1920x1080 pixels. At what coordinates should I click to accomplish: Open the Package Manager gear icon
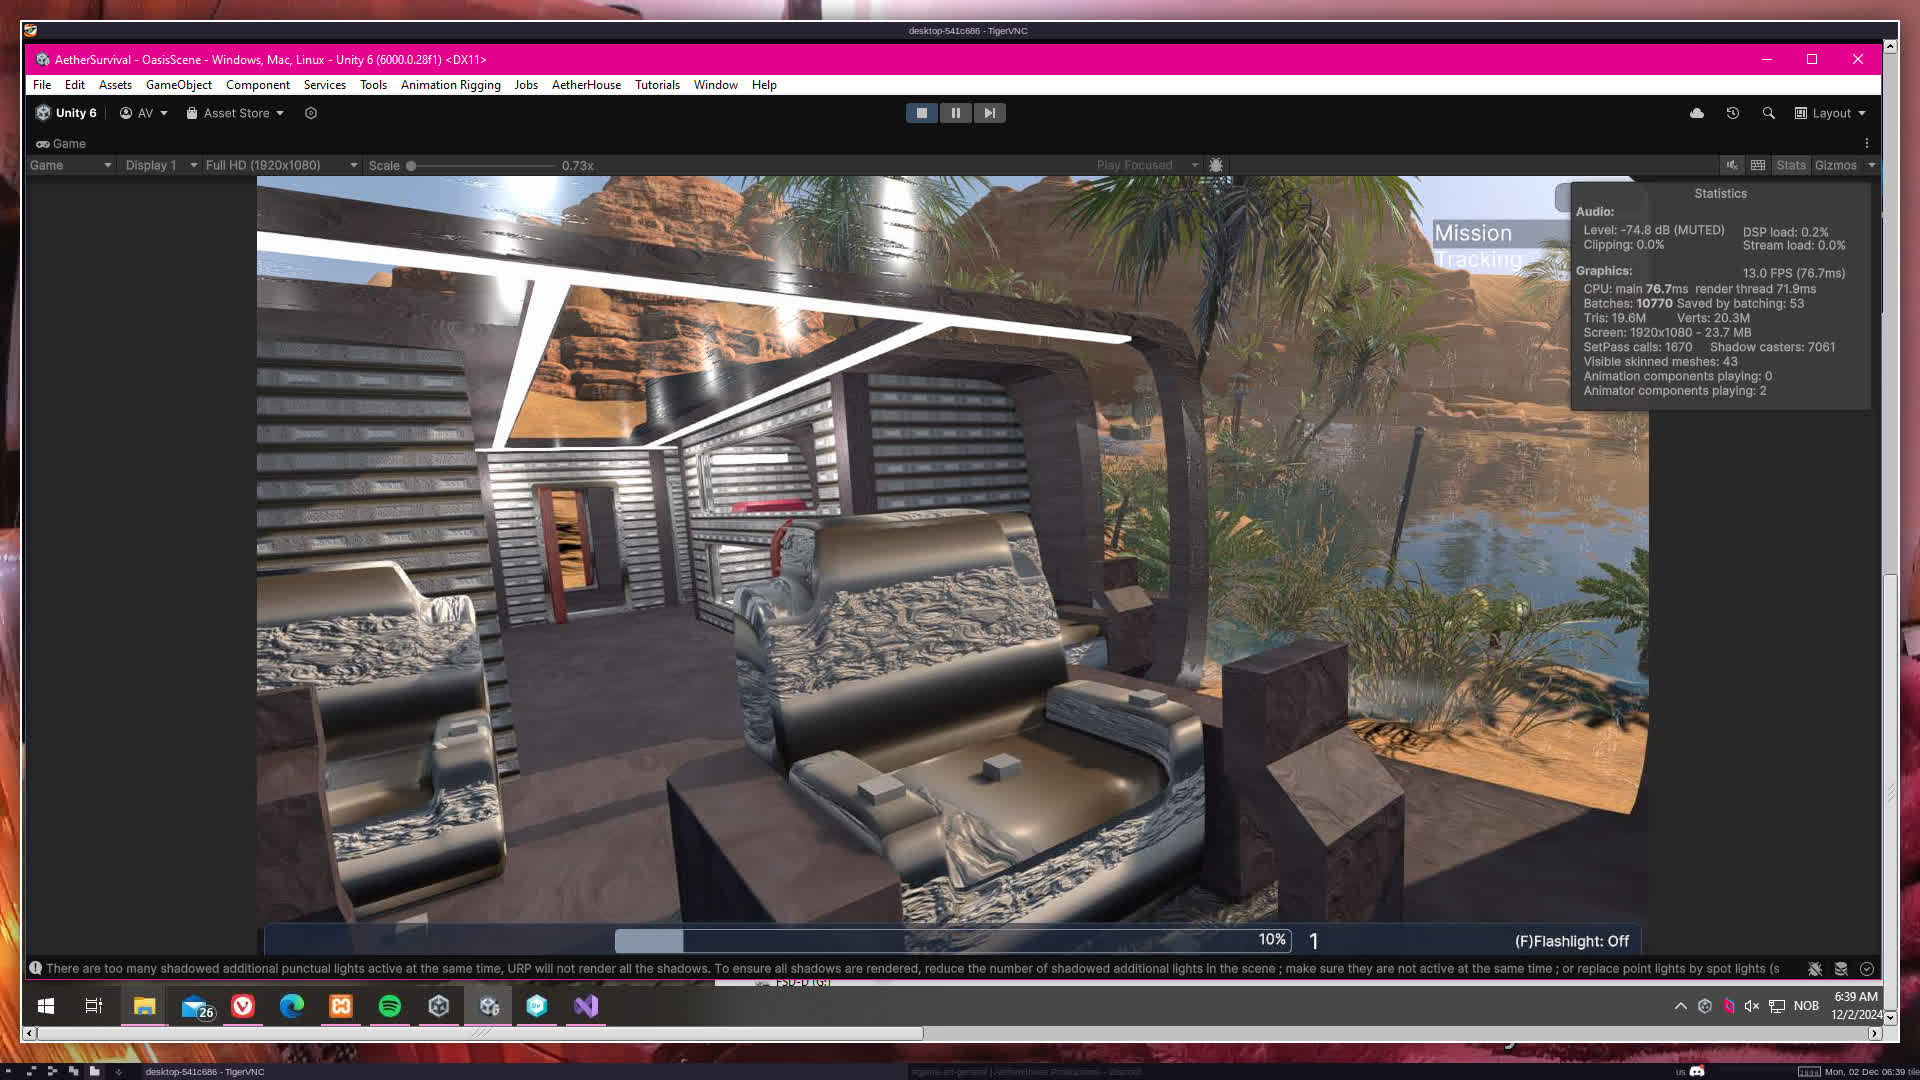pyautogui.click(x=311, y=113)
